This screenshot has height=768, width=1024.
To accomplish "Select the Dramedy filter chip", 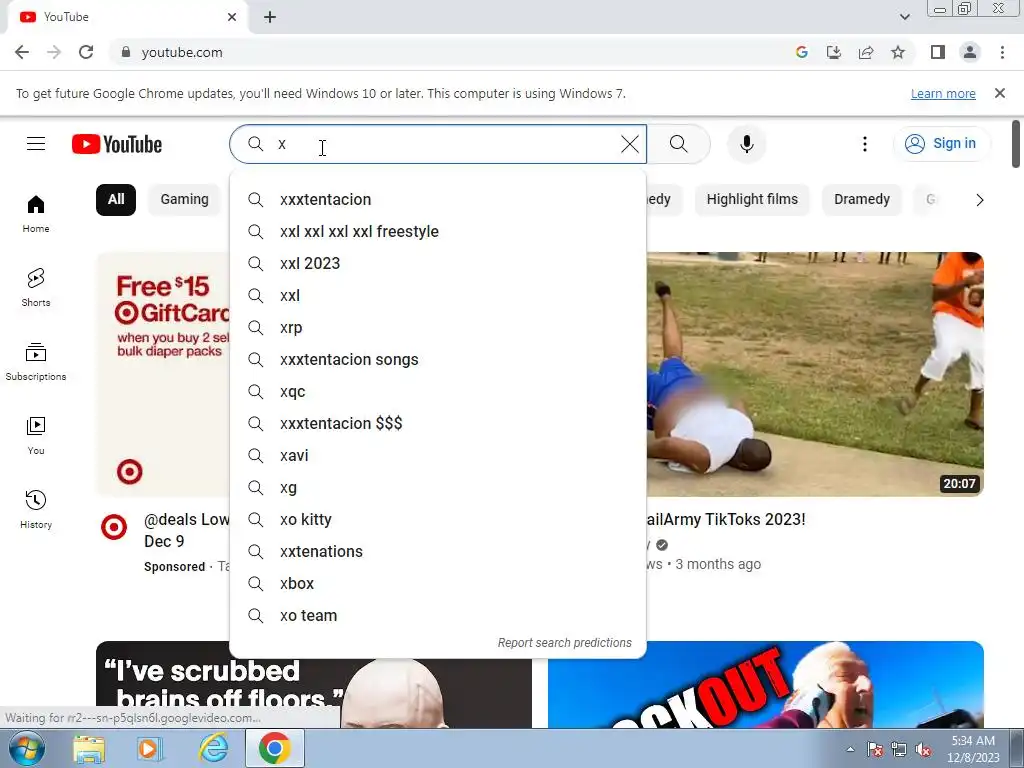I will 861,199.
